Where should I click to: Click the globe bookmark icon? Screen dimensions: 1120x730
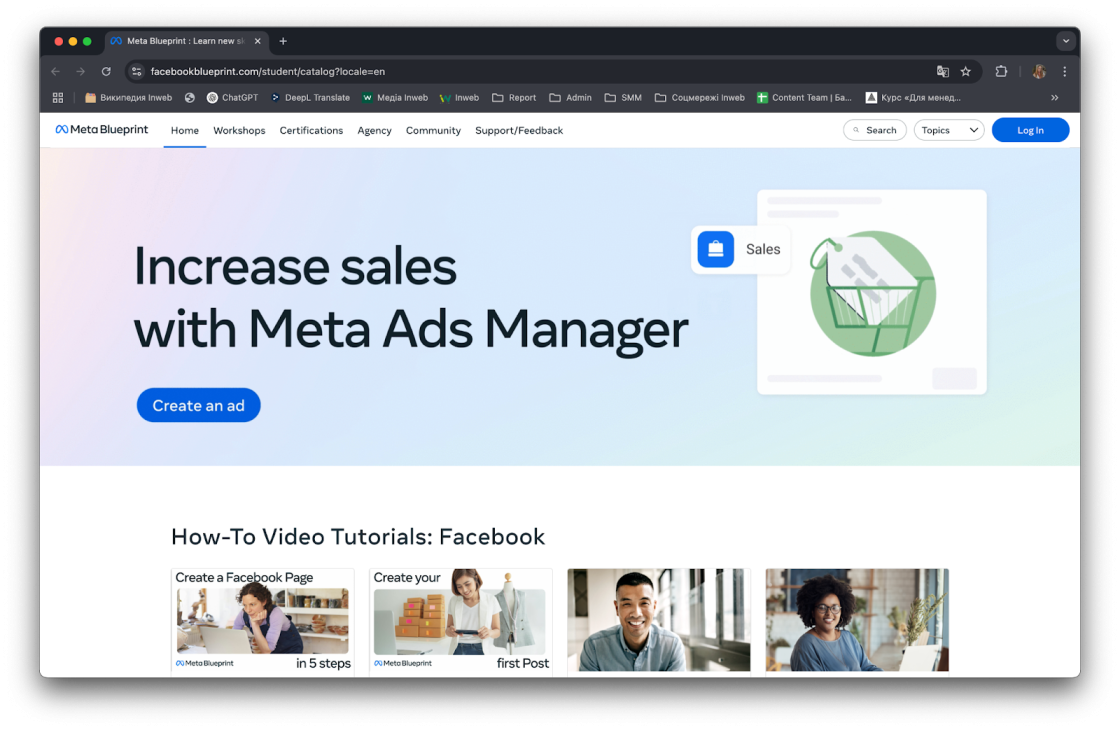click(189, 98)
